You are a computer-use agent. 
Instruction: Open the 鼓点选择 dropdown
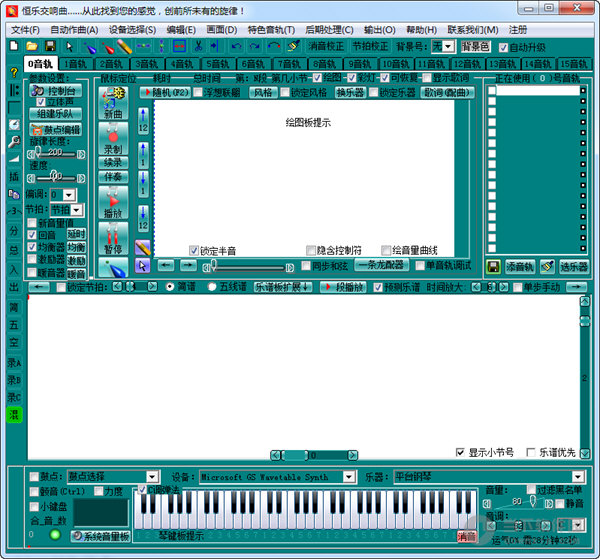152,477
